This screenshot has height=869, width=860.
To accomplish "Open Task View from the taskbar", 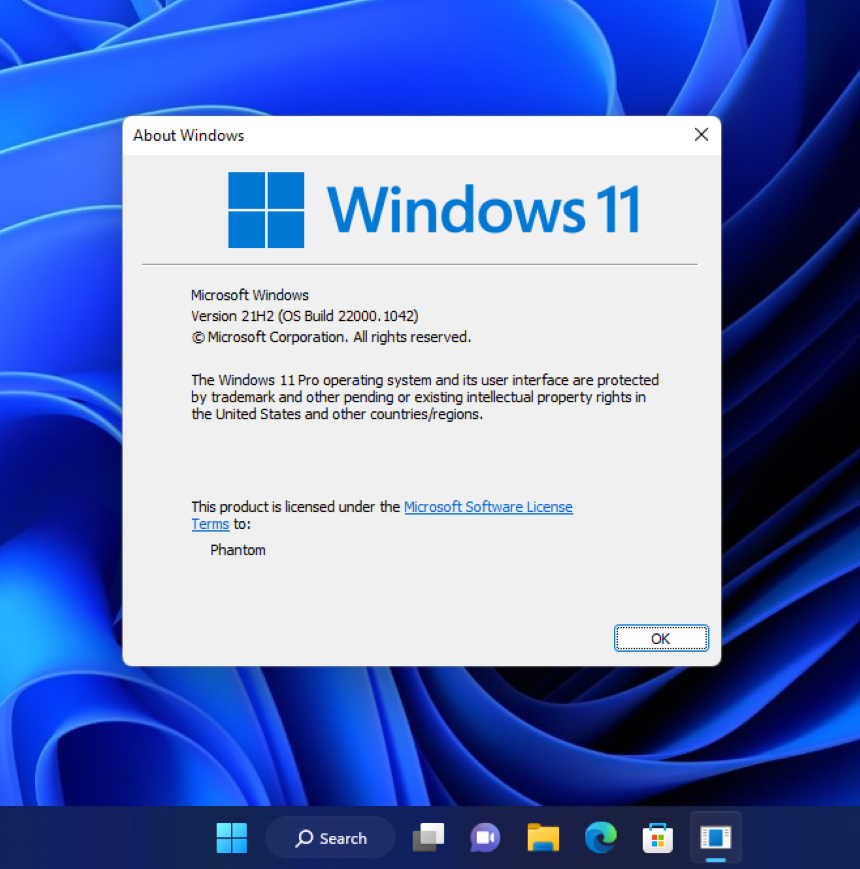I will pyautogui.click(x=428, y=837).
